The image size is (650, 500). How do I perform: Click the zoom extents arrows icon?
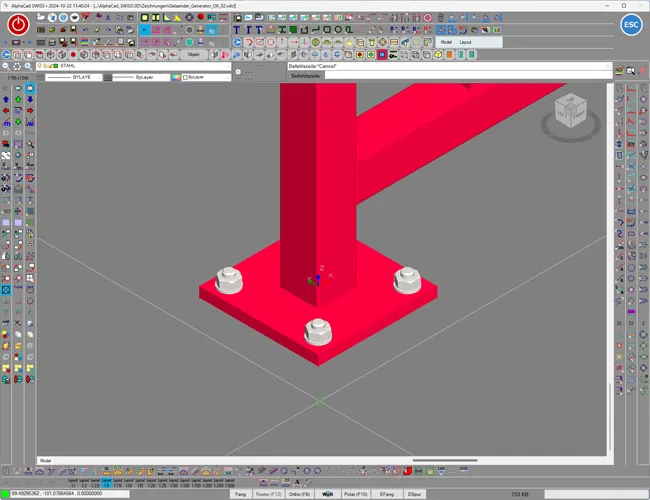pos(17,66)
